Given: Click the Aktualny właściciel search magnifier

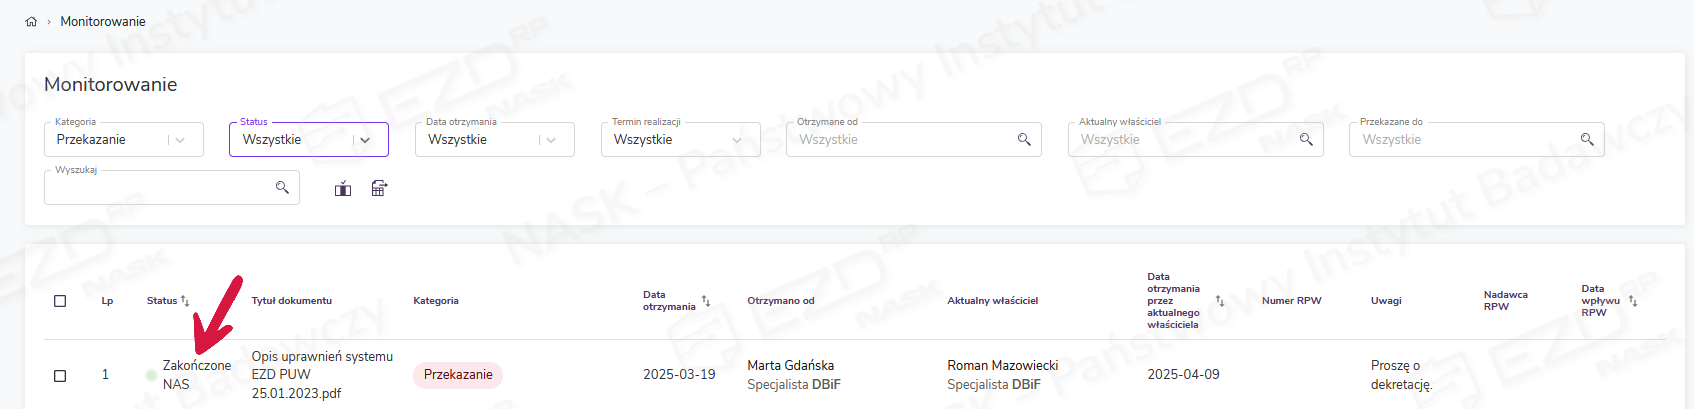Looking at the screenshot, I should click(x=1306, y=139).
